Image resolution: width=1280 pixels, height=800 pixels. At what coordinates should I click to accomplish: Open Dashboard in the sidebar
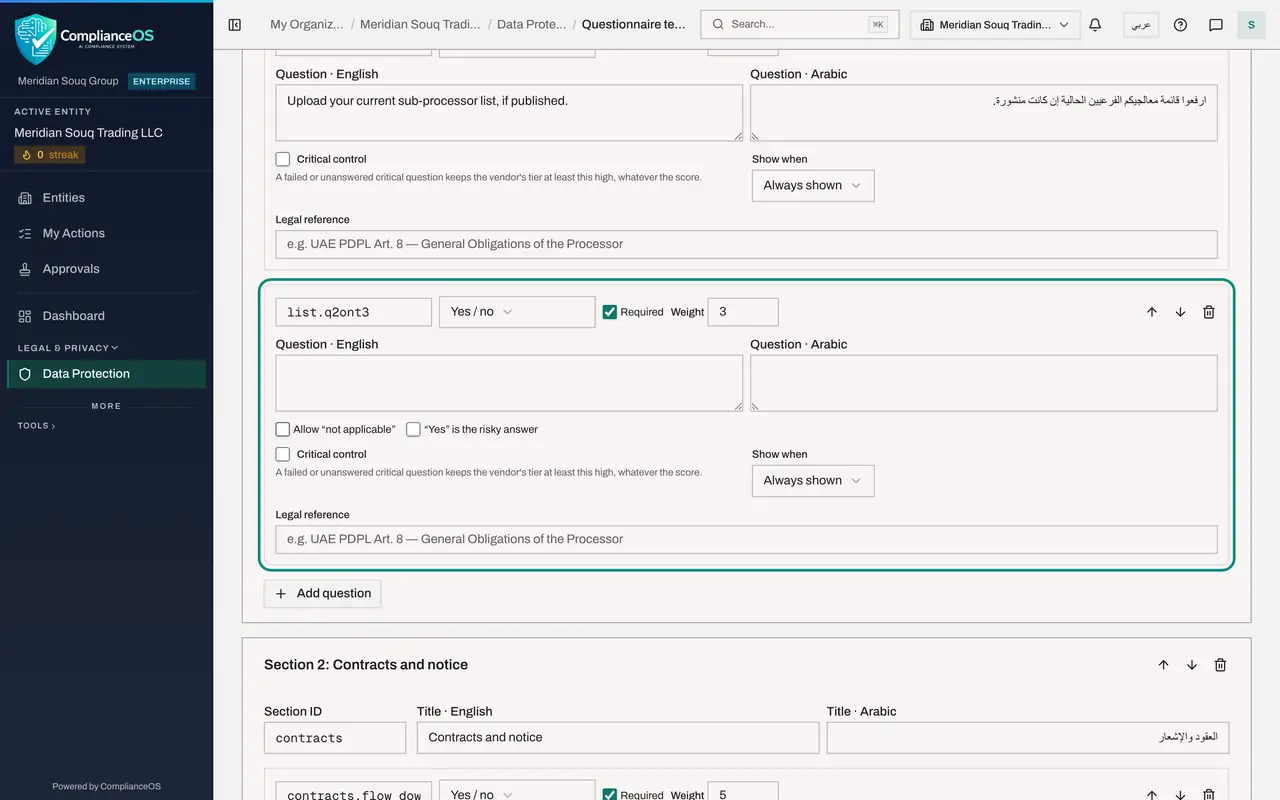click(x=106, y=316)
